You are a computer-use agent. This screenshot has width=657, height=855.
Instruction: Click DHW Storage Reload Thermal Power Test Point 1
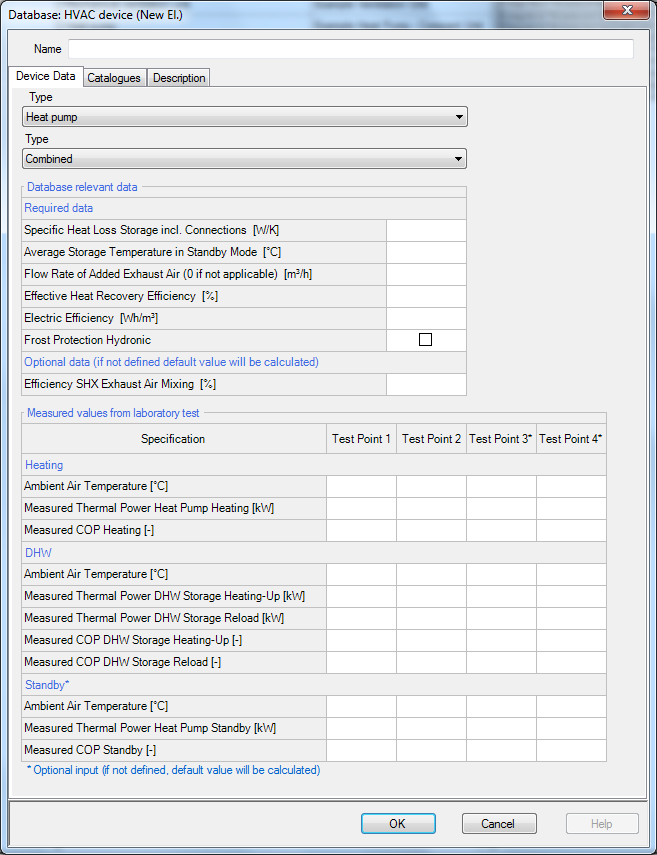click(361, 618)
